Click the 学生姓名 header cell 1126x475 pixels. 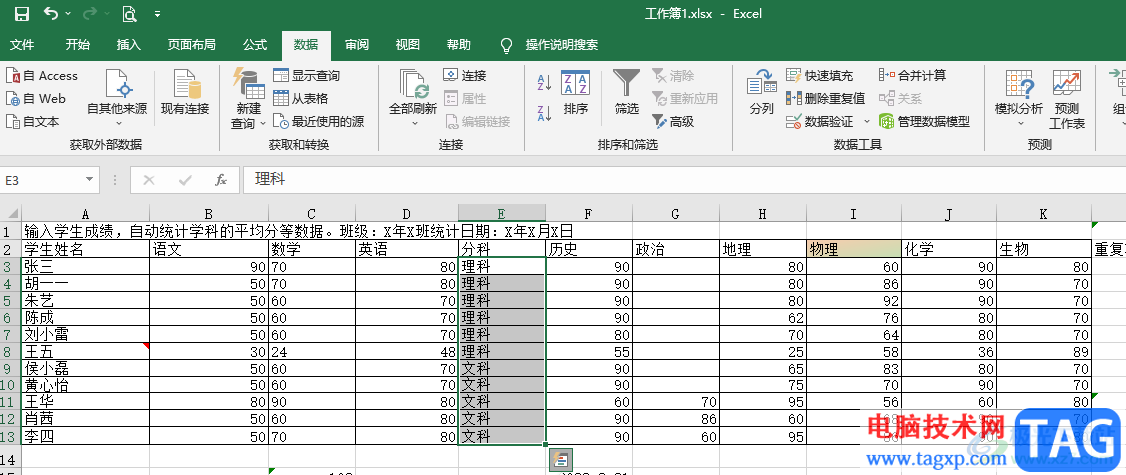[85, 249]
